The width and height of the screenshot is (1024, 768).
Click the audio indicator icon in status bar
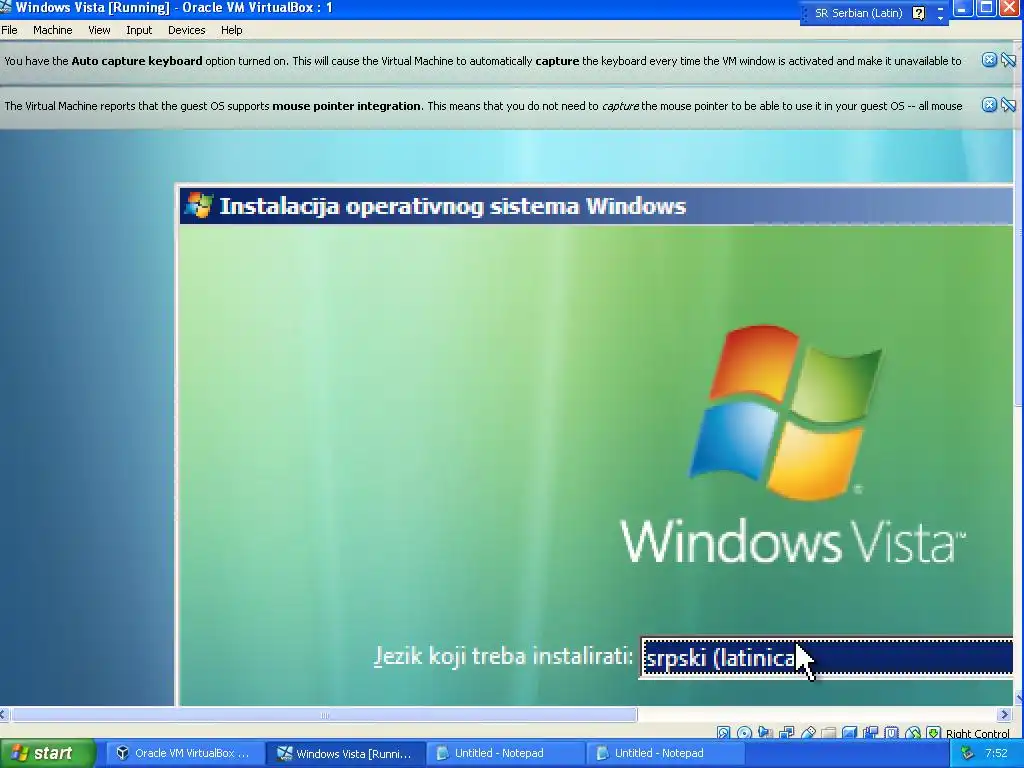click(x=765, y=733)
